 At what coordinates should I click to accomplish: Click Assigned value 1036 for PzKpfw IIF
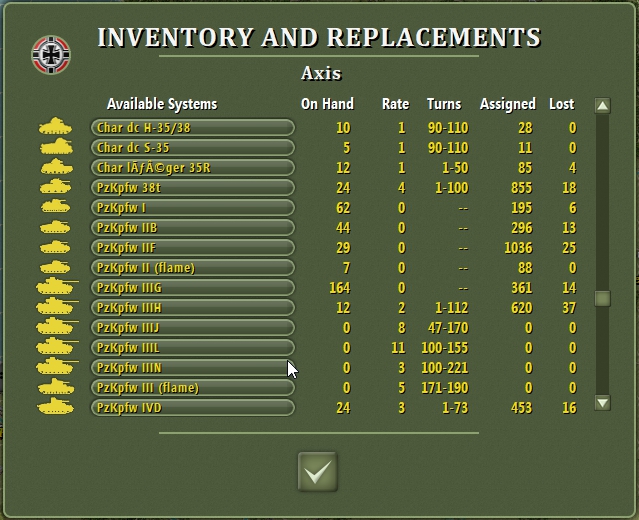pyautogui.click(x=518, y=248)
